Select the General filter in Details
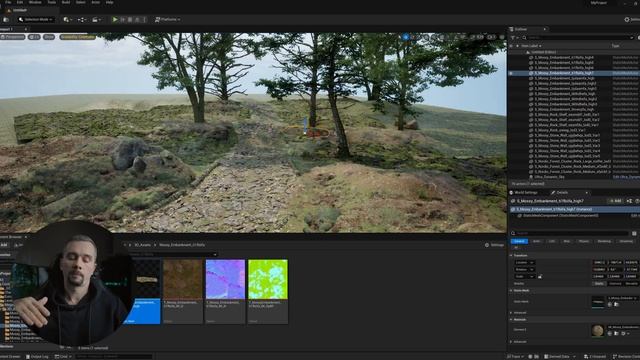The height and width of the screenshot is (360, 640). (x=519, y=241)
